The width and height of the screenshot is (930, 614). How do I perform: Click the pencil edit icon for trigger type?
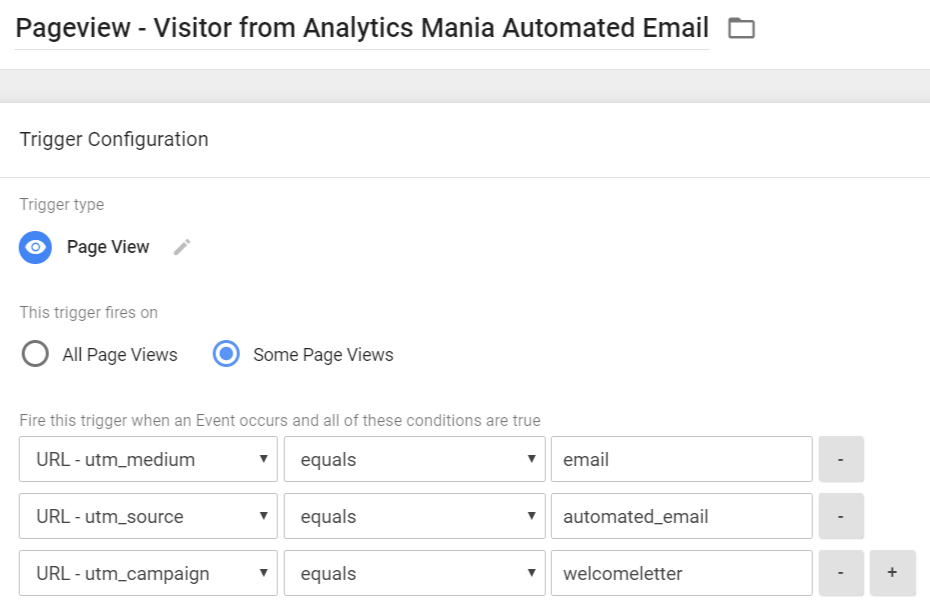(x=182, y=247)
